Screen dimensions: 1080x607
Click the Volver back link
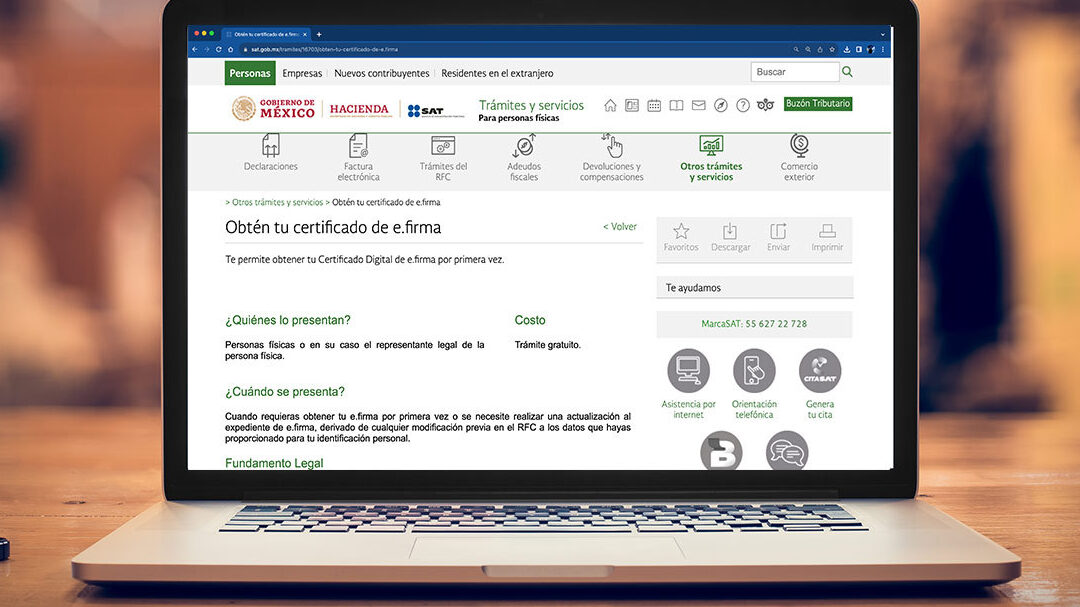coord(620,227)
